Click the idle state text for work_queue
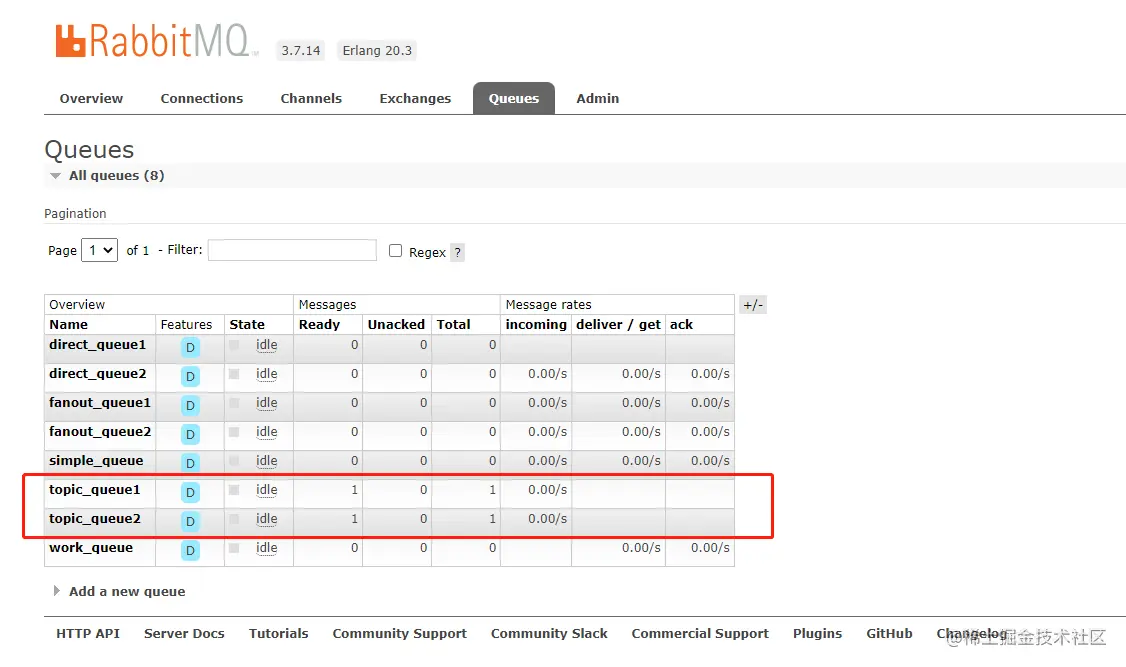Viewport: 1126px width, 667px height. [x=266, y=548]
